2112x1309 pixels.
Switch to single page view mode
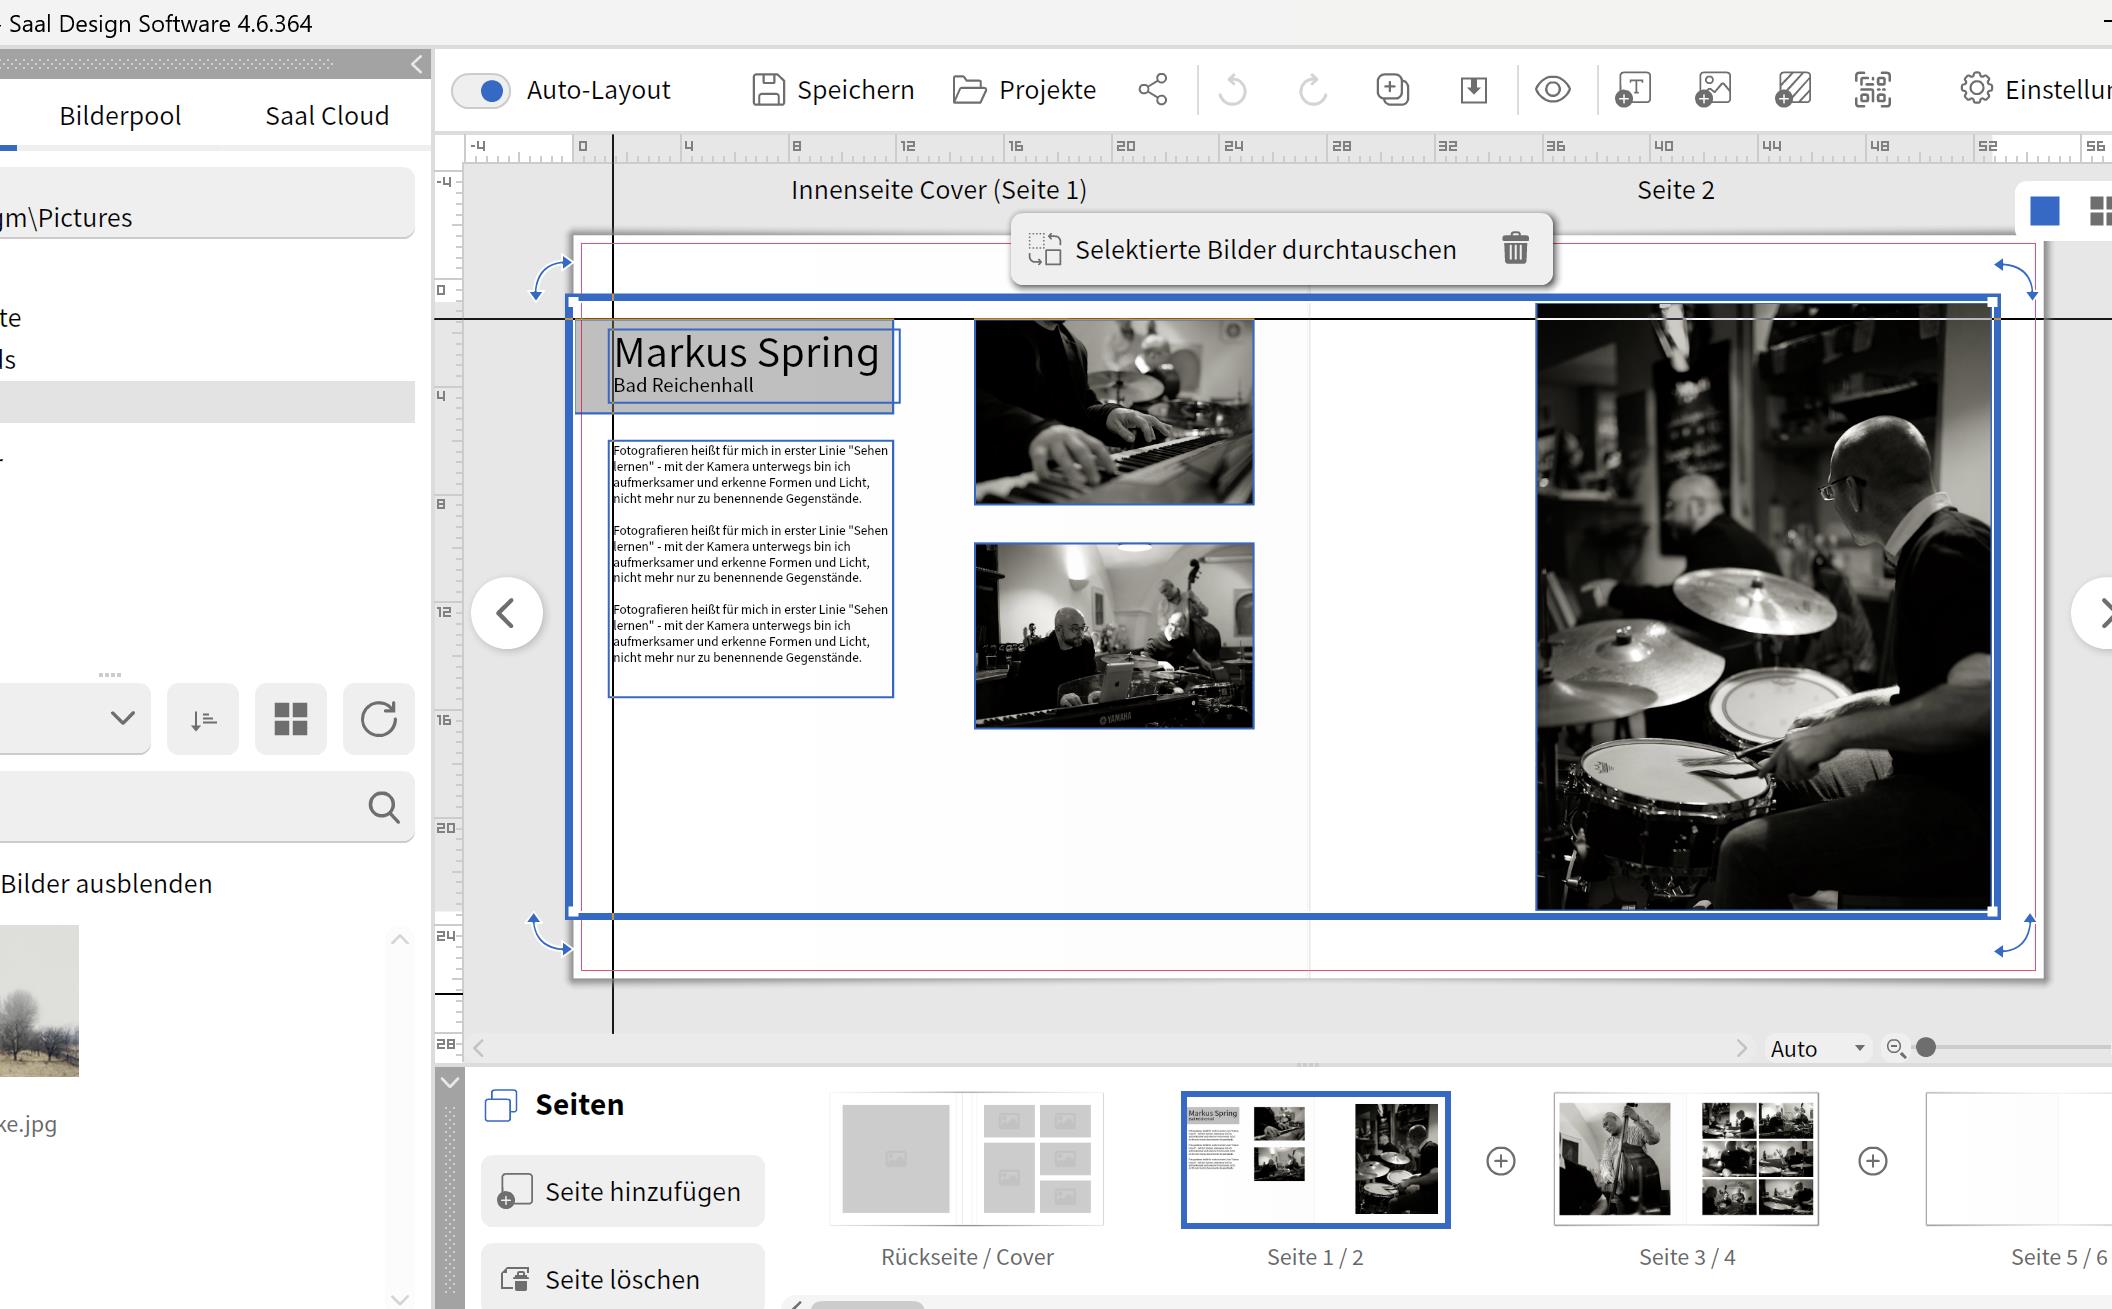click(x=2044, y=211)
